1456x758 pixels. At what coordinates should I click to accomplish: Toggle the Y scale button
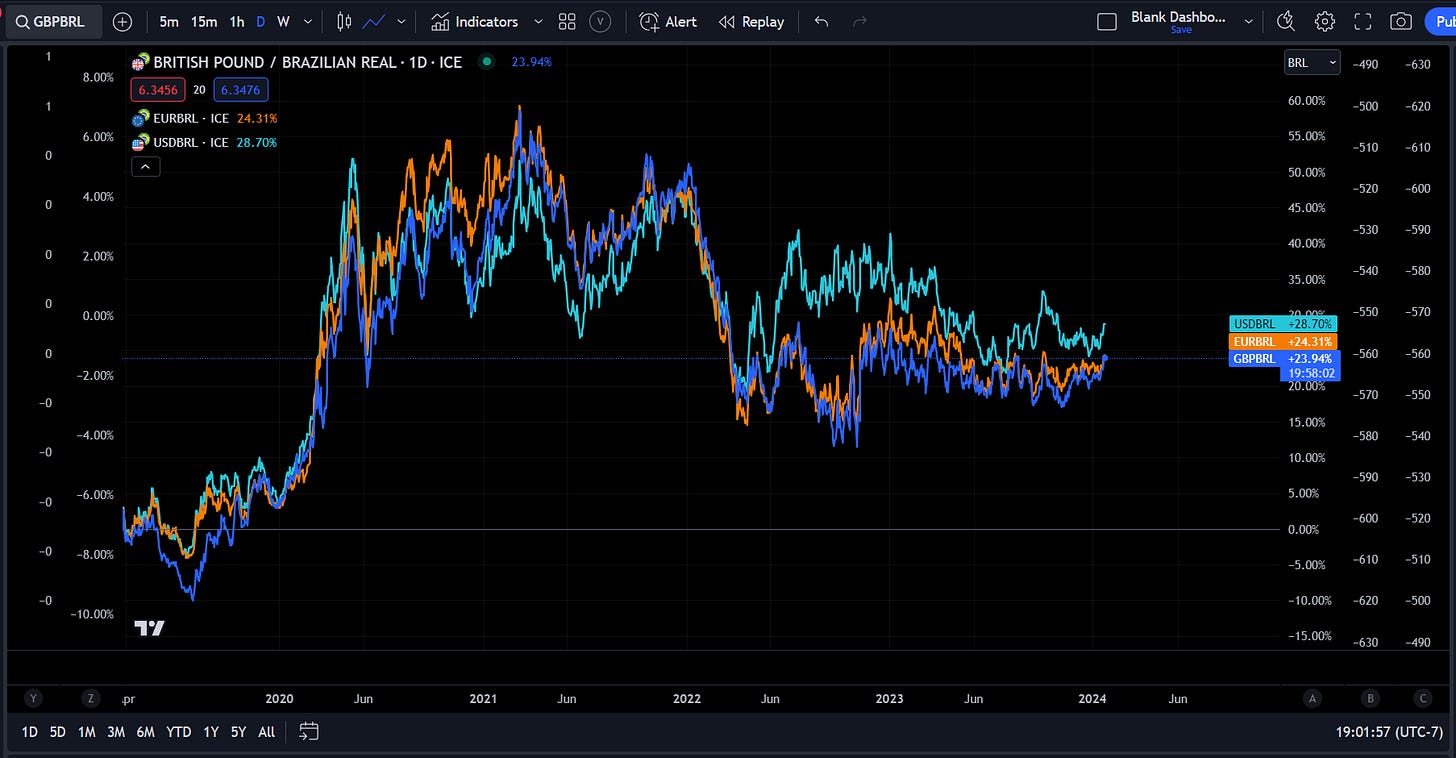[35, 698]
